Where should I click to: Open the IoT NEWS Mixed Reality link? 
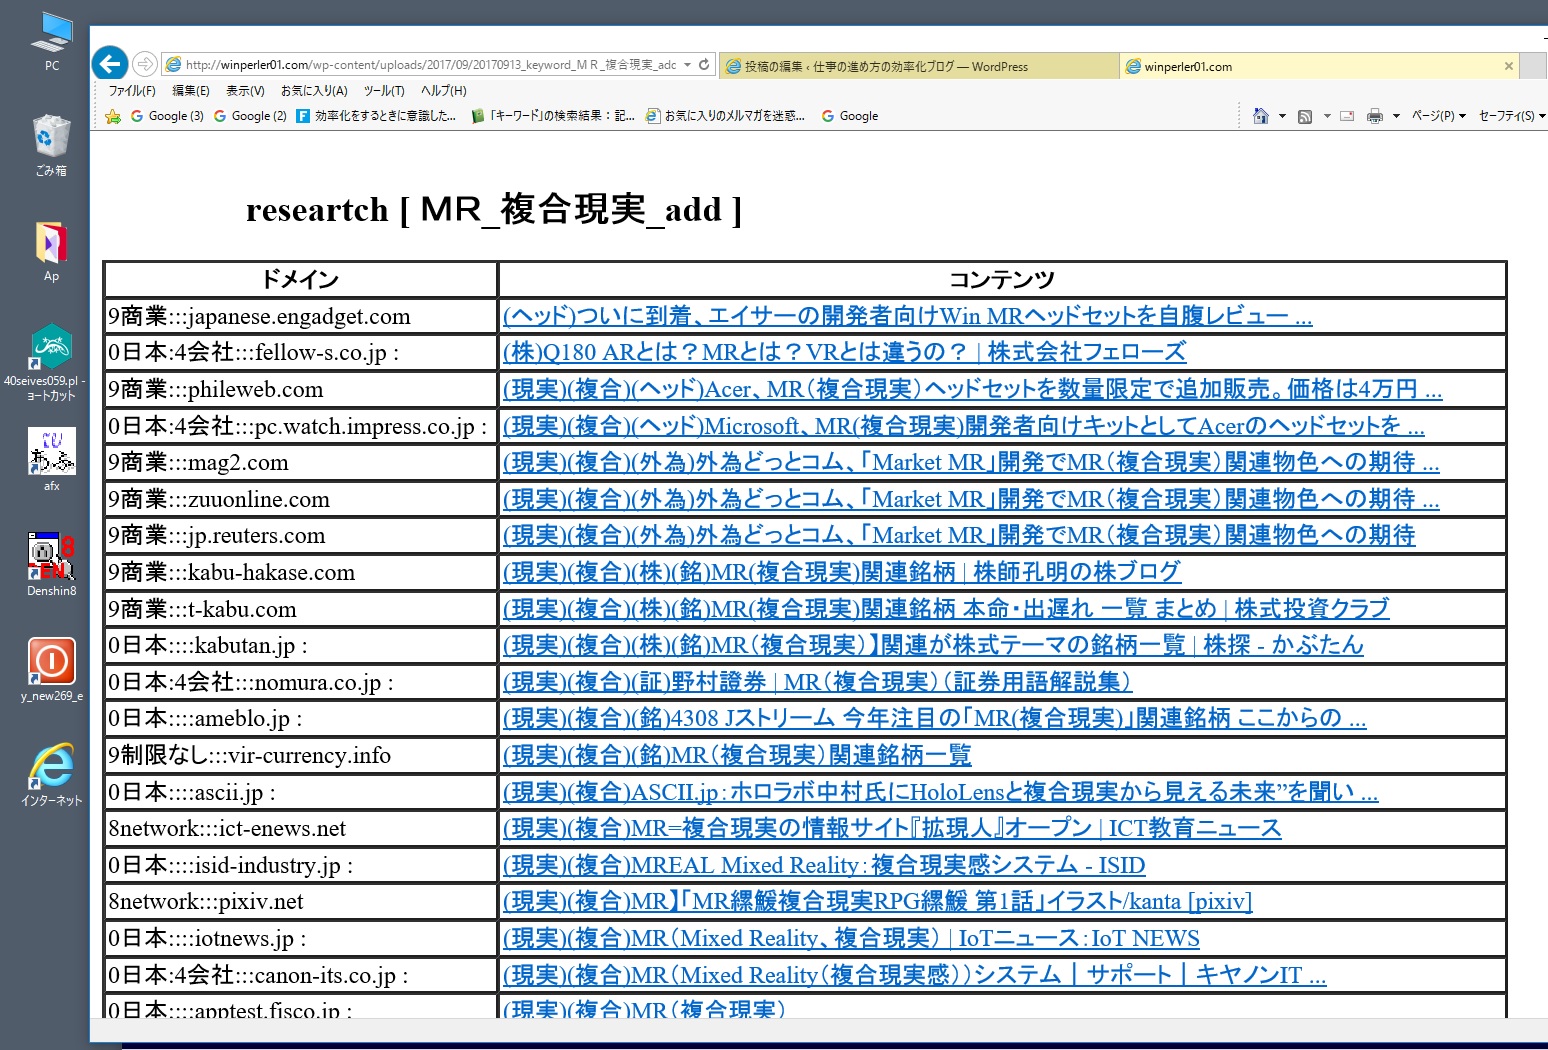pos(851,938)
